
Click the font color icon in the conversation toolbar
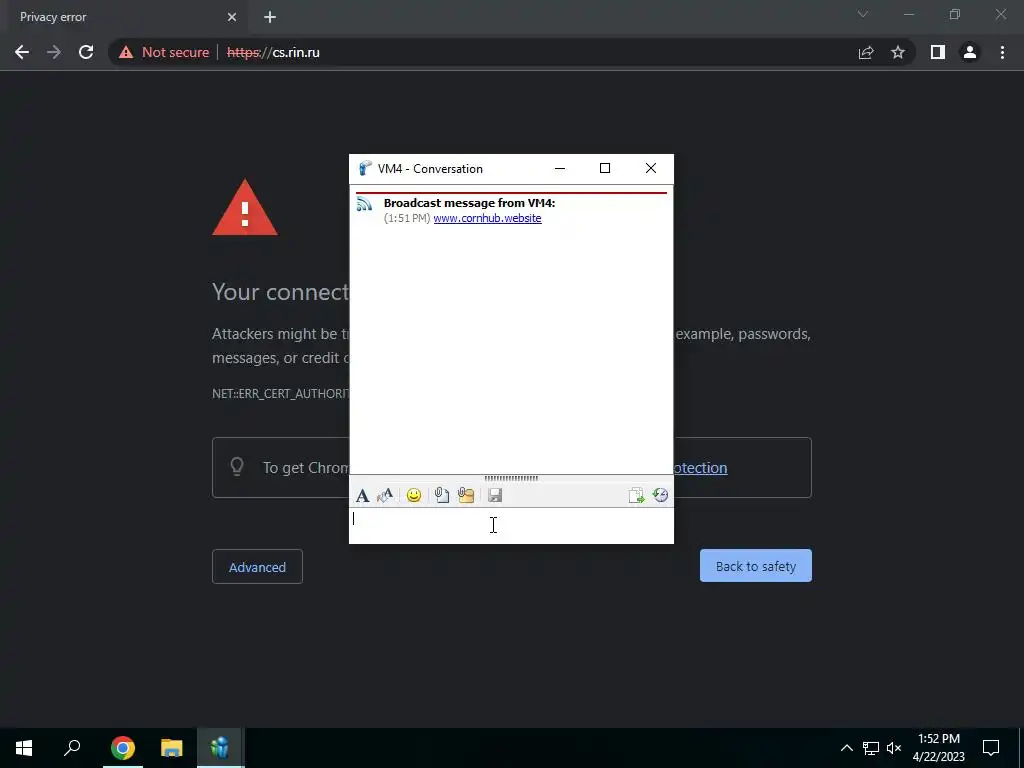click(x=385, y=496)
